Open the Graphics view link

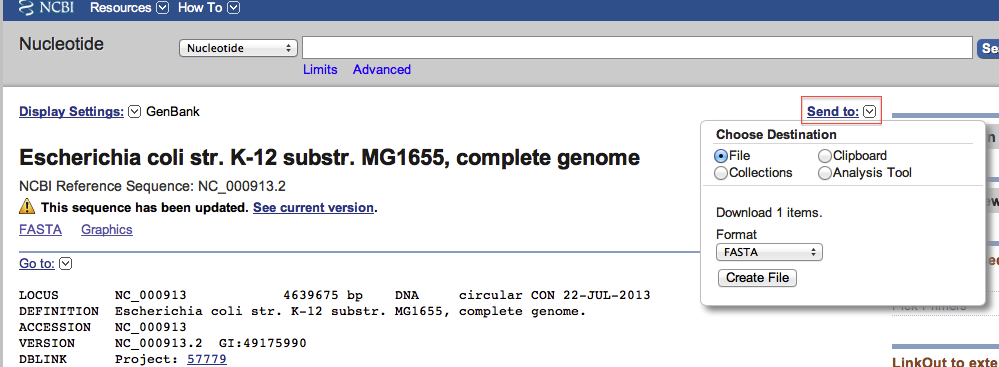pyautogui.click(x=106, y=230)
